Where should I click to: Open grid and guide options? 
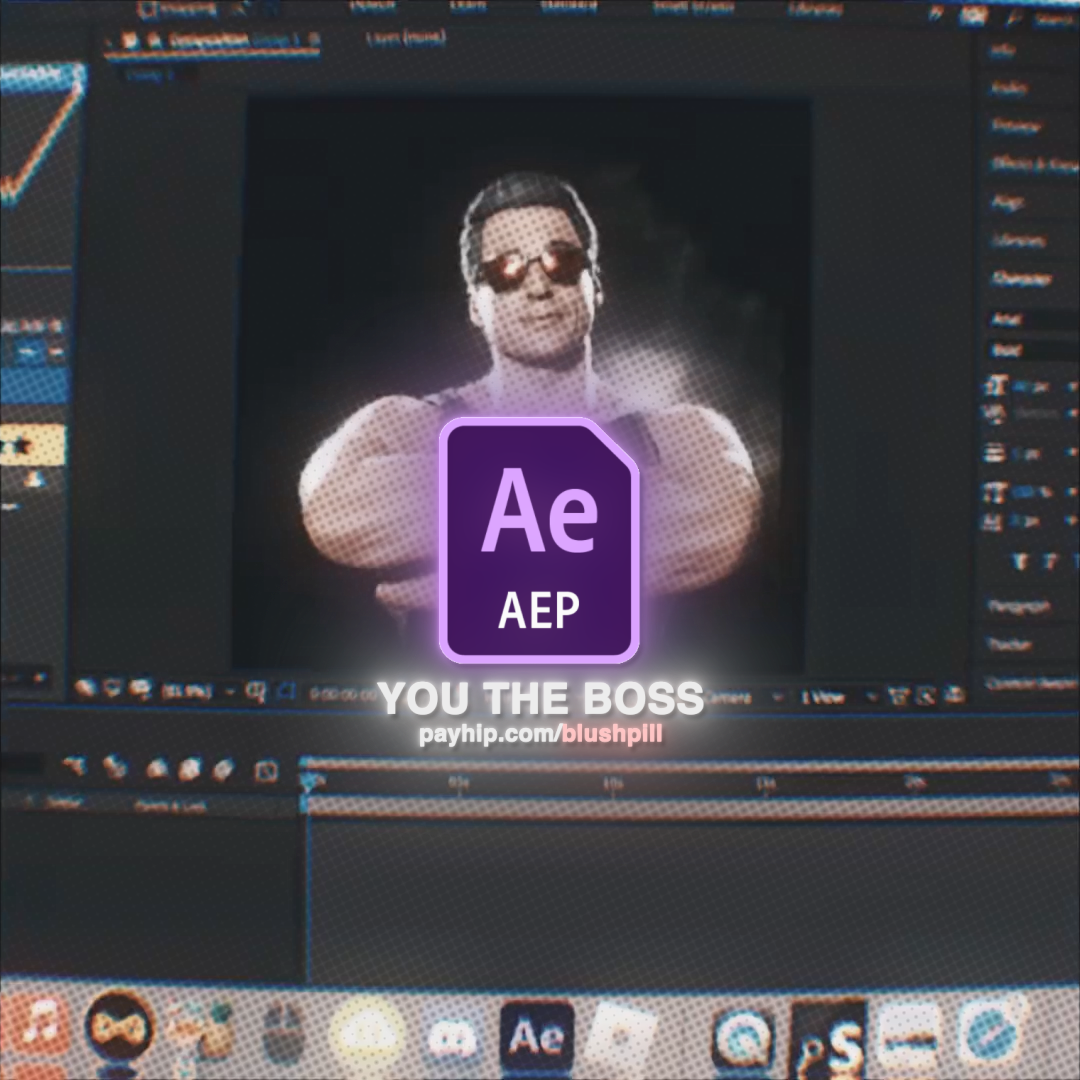(x=256, y=692)
